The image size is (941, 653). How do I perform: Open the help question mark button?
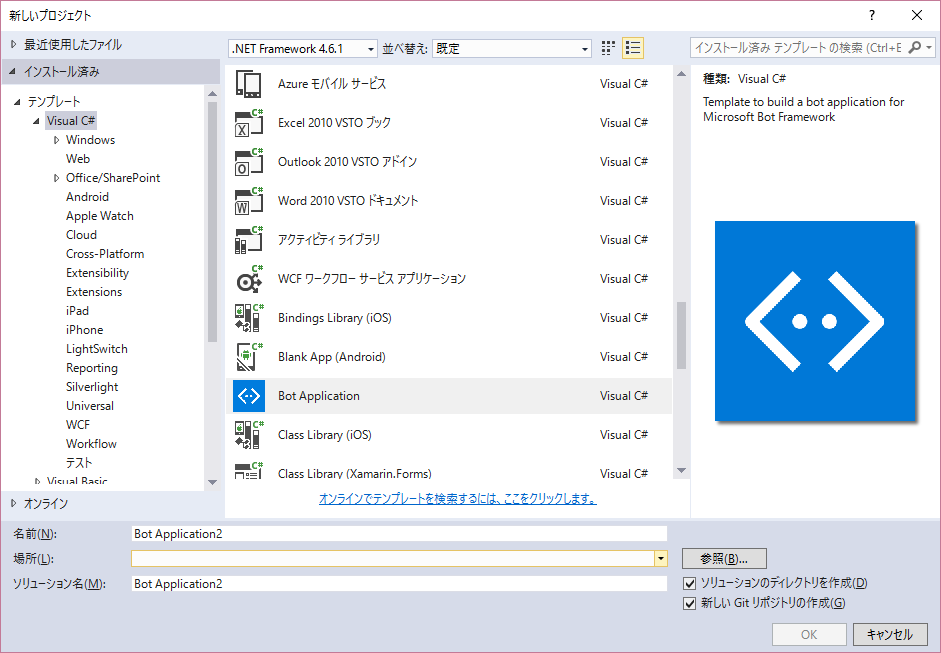coord(872,16)
